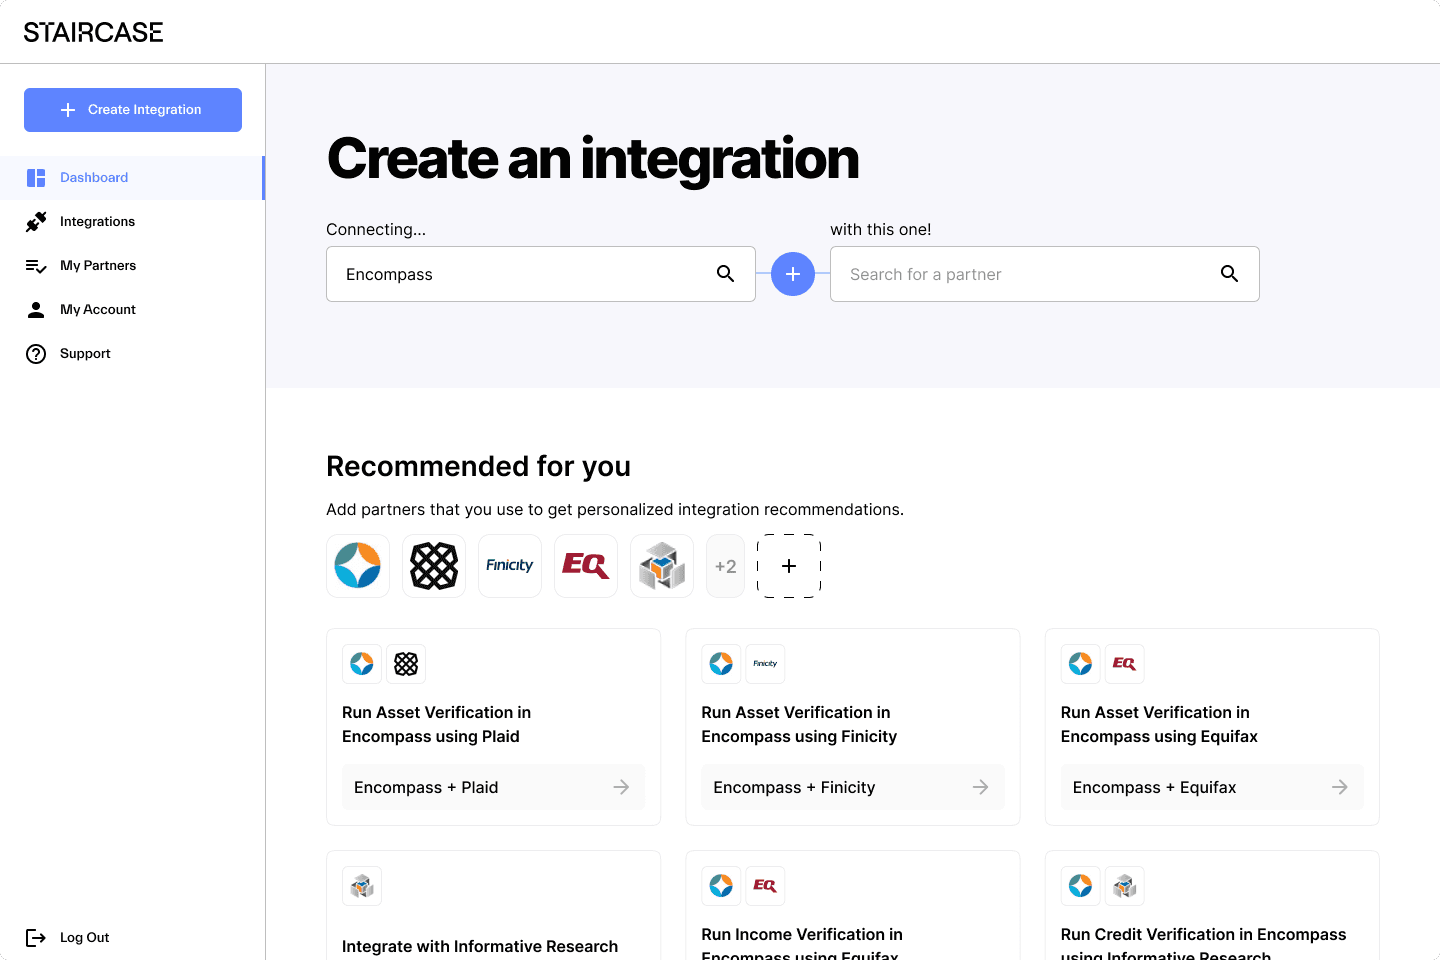The height and width of the screenshot is (960, 1440).
Task: Click the Encompass icon in Credit Verification card
Action: click(x=1081, y=886)
